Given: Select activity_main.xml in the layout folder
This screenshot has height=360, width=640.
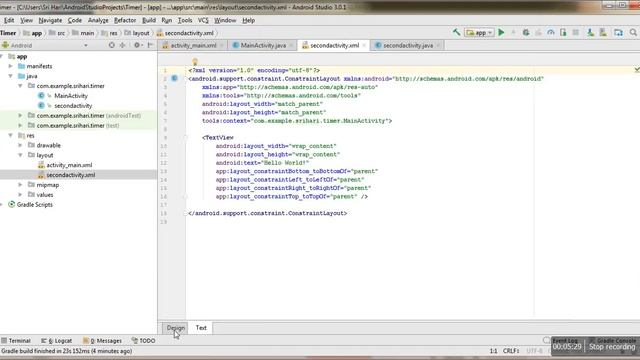Looking at the screenshot, I should tap(69, 165).
